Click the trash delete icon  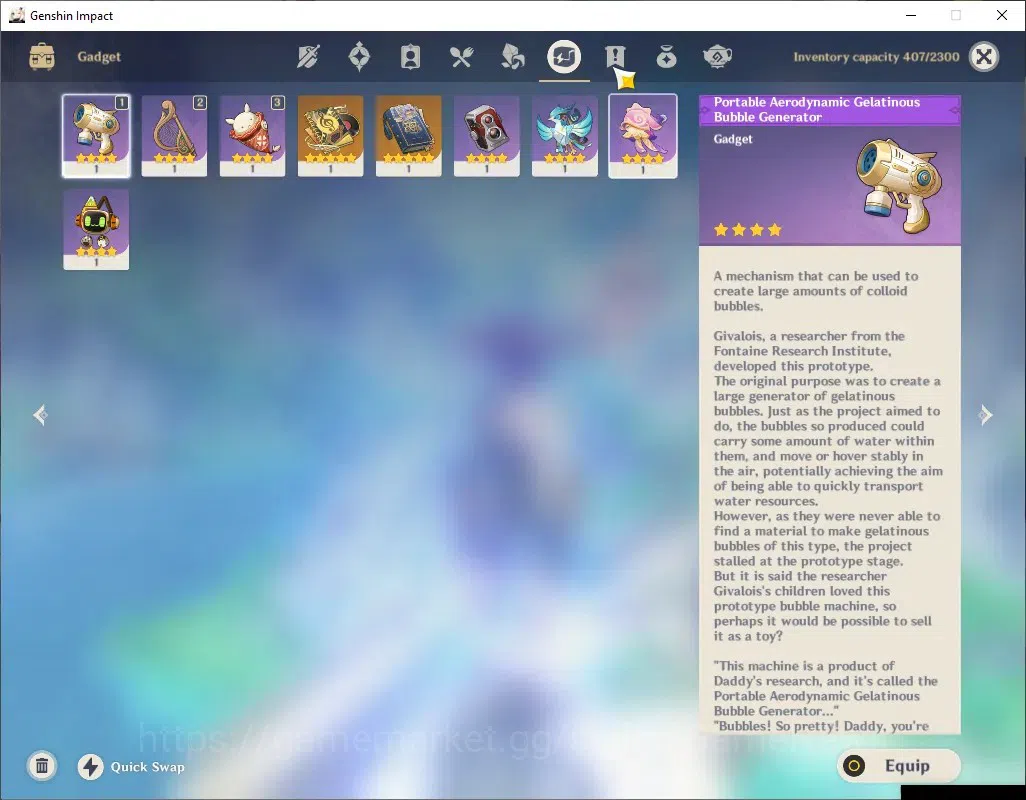pos(42,766)
